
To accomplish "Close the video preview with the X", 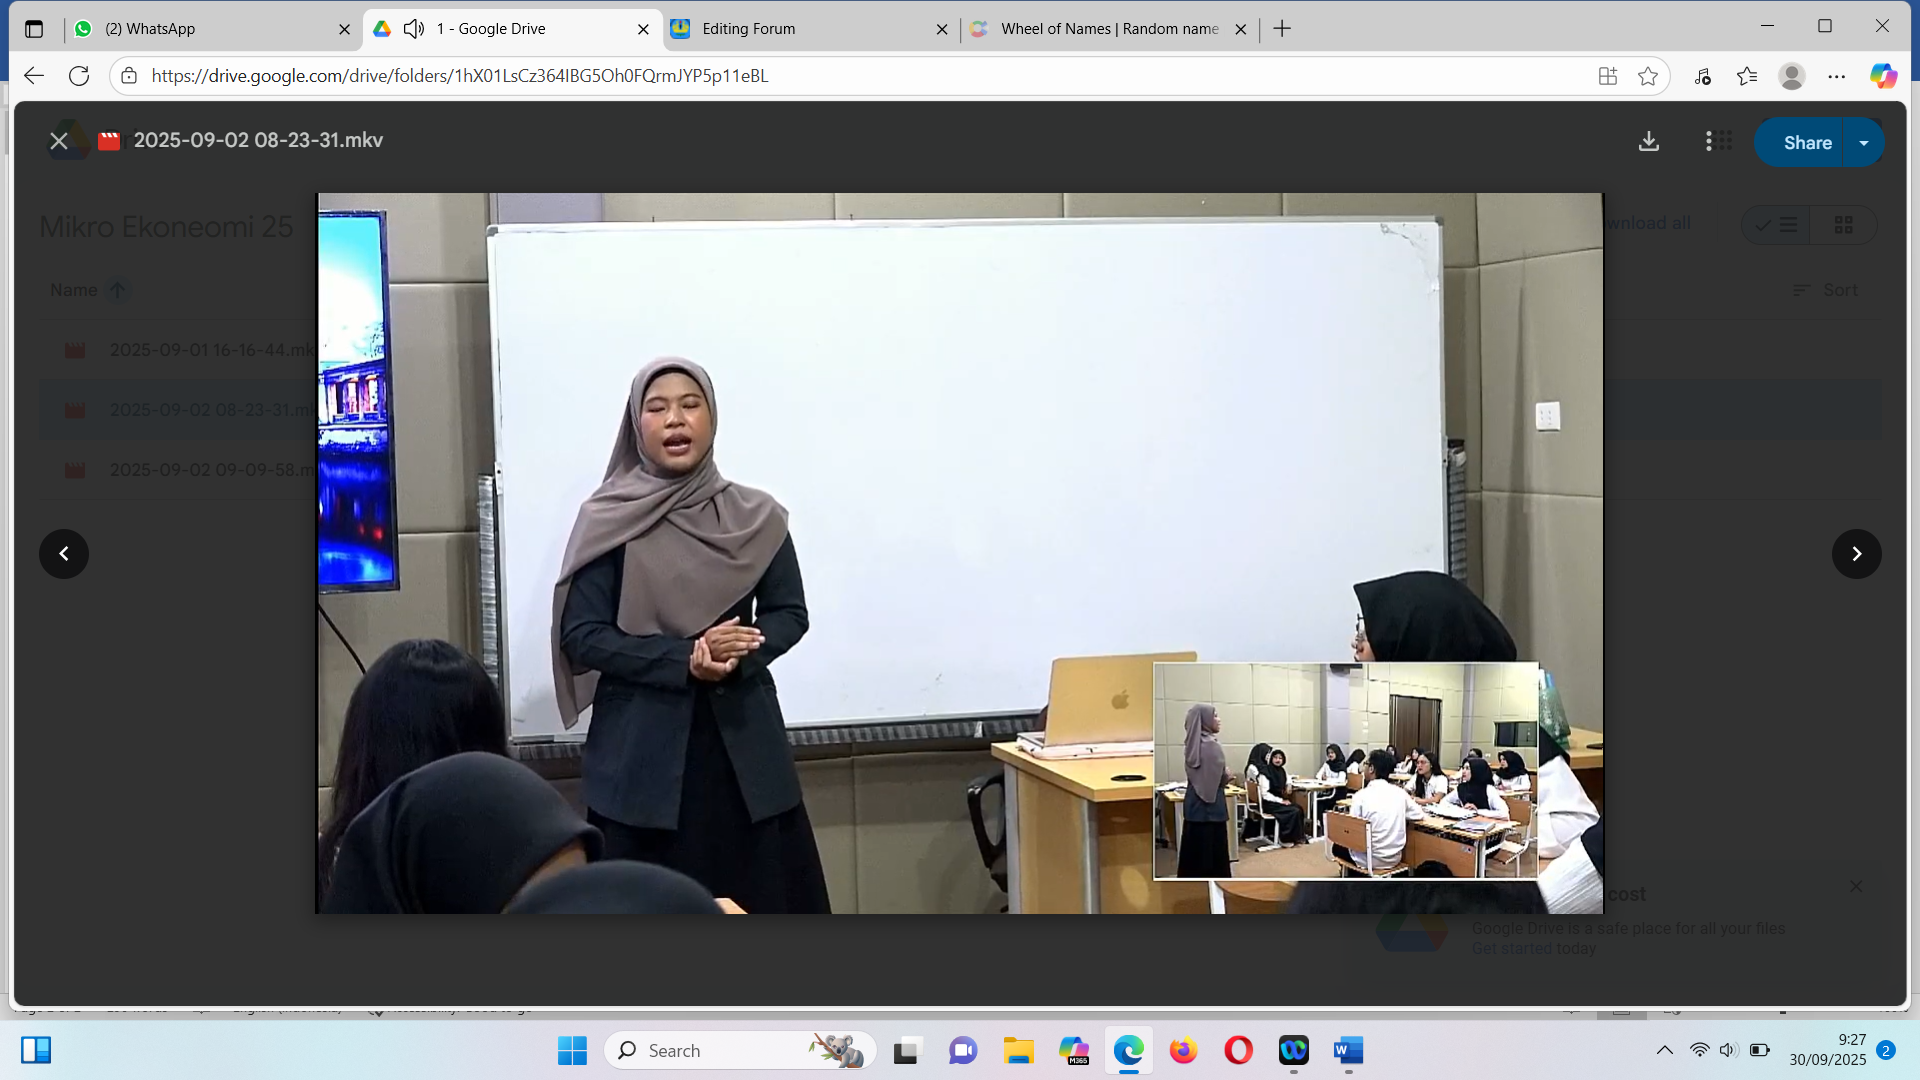I will pyautogui.click(x=59, y=141).
